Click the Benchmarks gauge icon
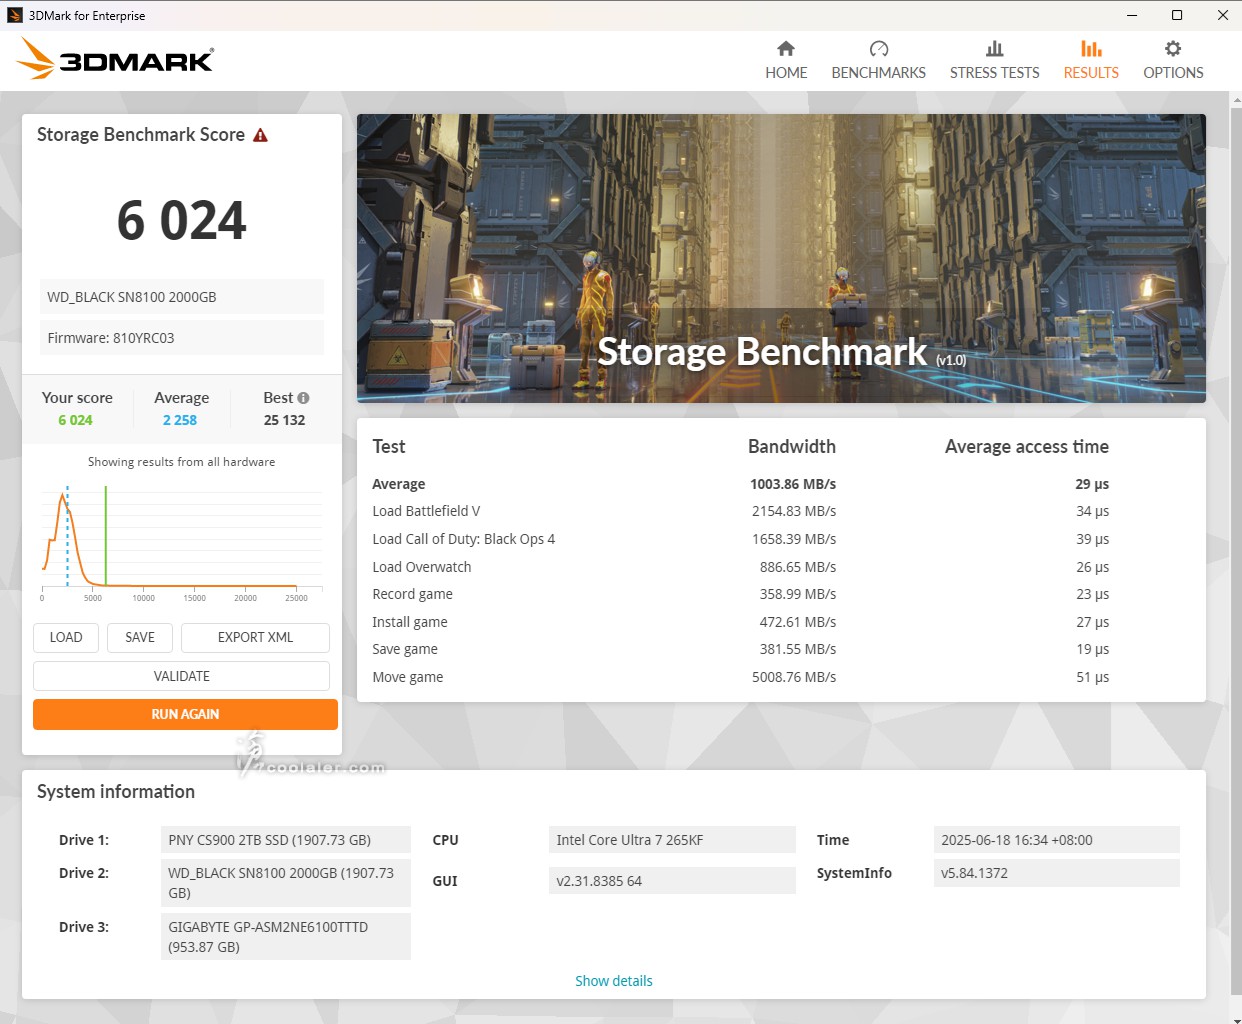1242x1024 pixels. coord(879,48)
